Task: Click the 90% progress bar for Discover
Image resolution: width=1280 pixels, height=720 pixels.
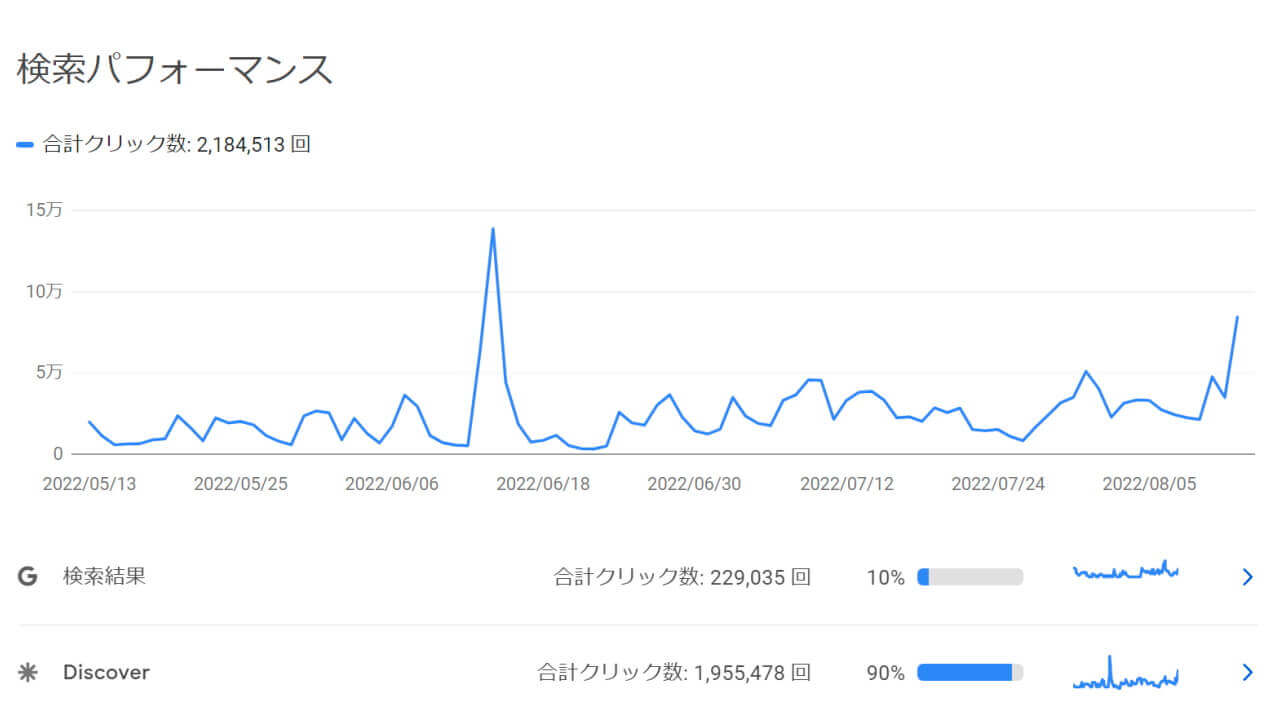Action: 967,672
